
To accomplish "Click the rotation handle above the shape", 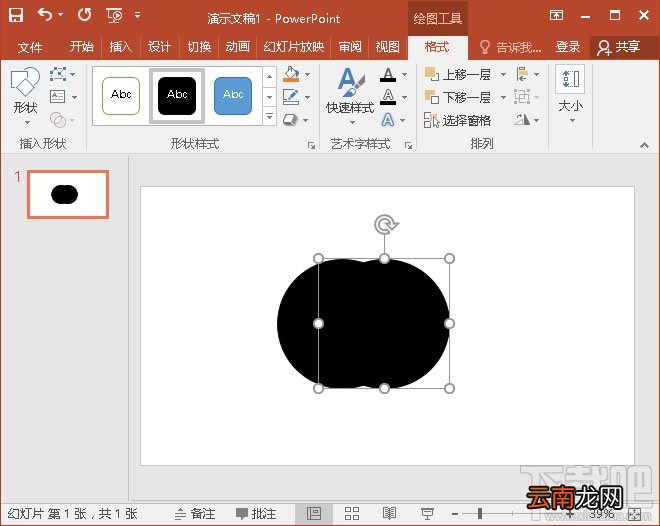I will (x=386, y=224).
